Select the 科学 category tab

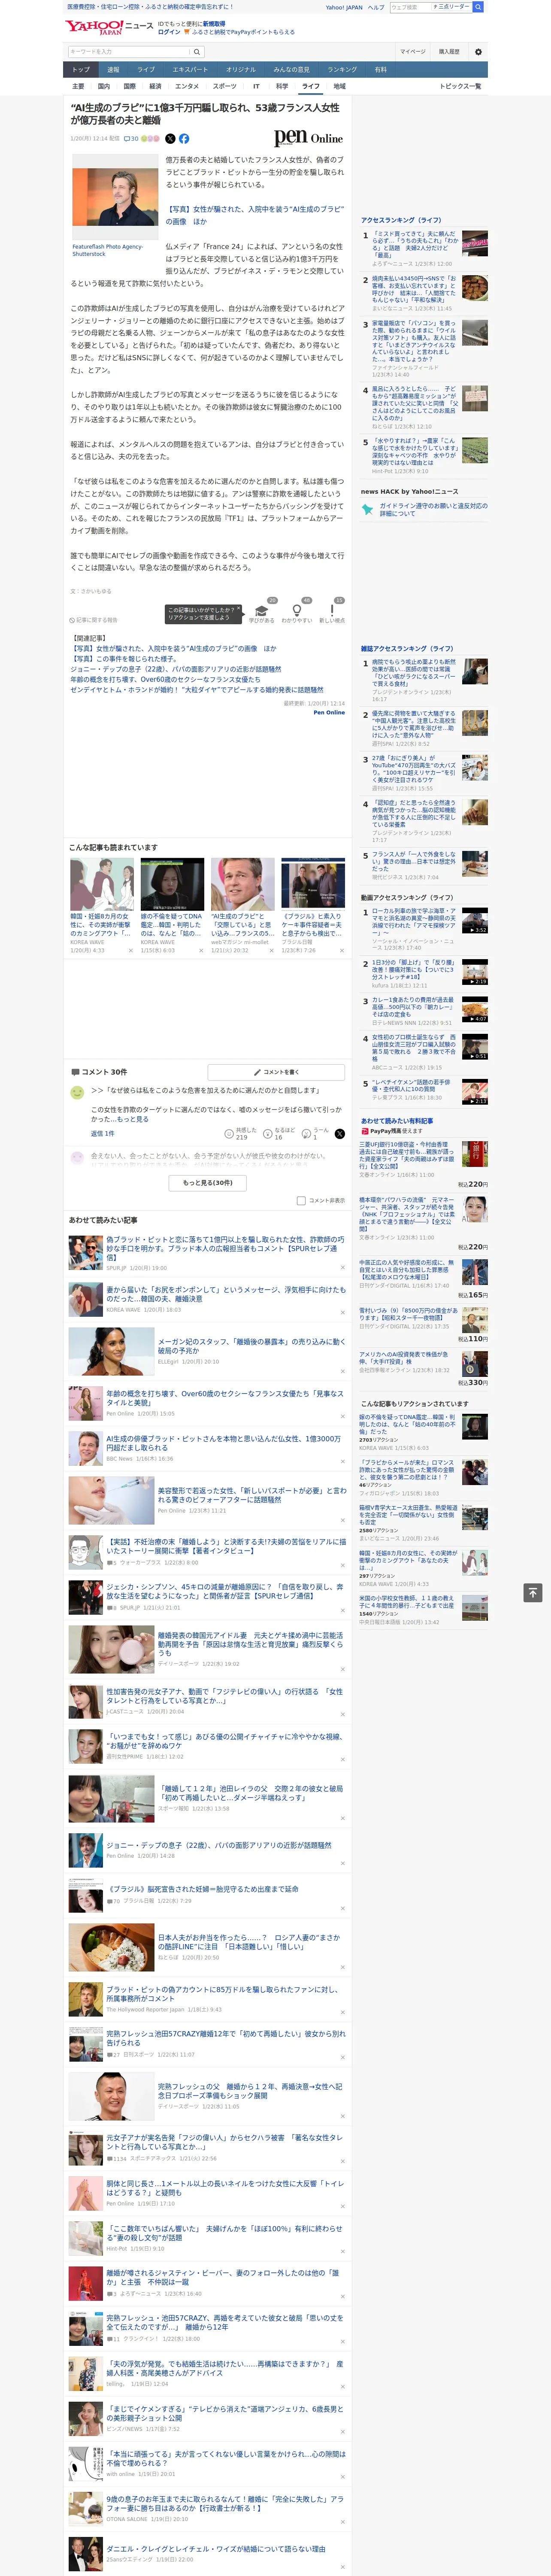(x=282, y=86)
